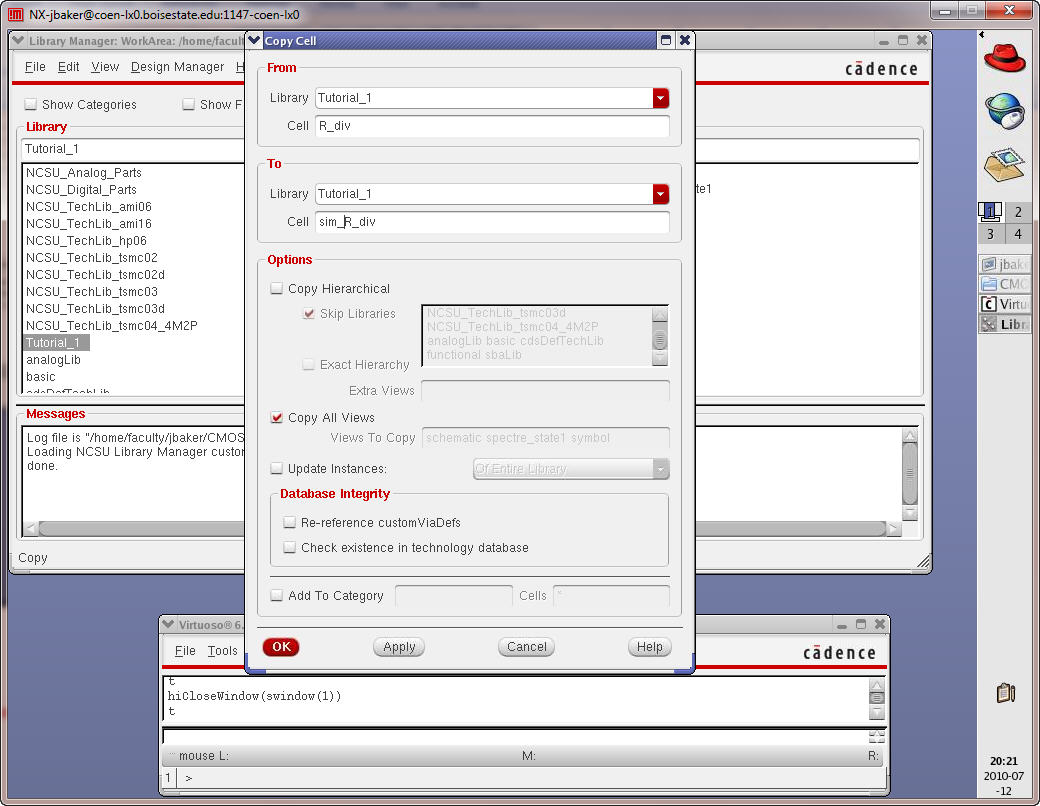Enable the Copy Hierarchical checkbox
The image size is (1040, 806).
277,289
